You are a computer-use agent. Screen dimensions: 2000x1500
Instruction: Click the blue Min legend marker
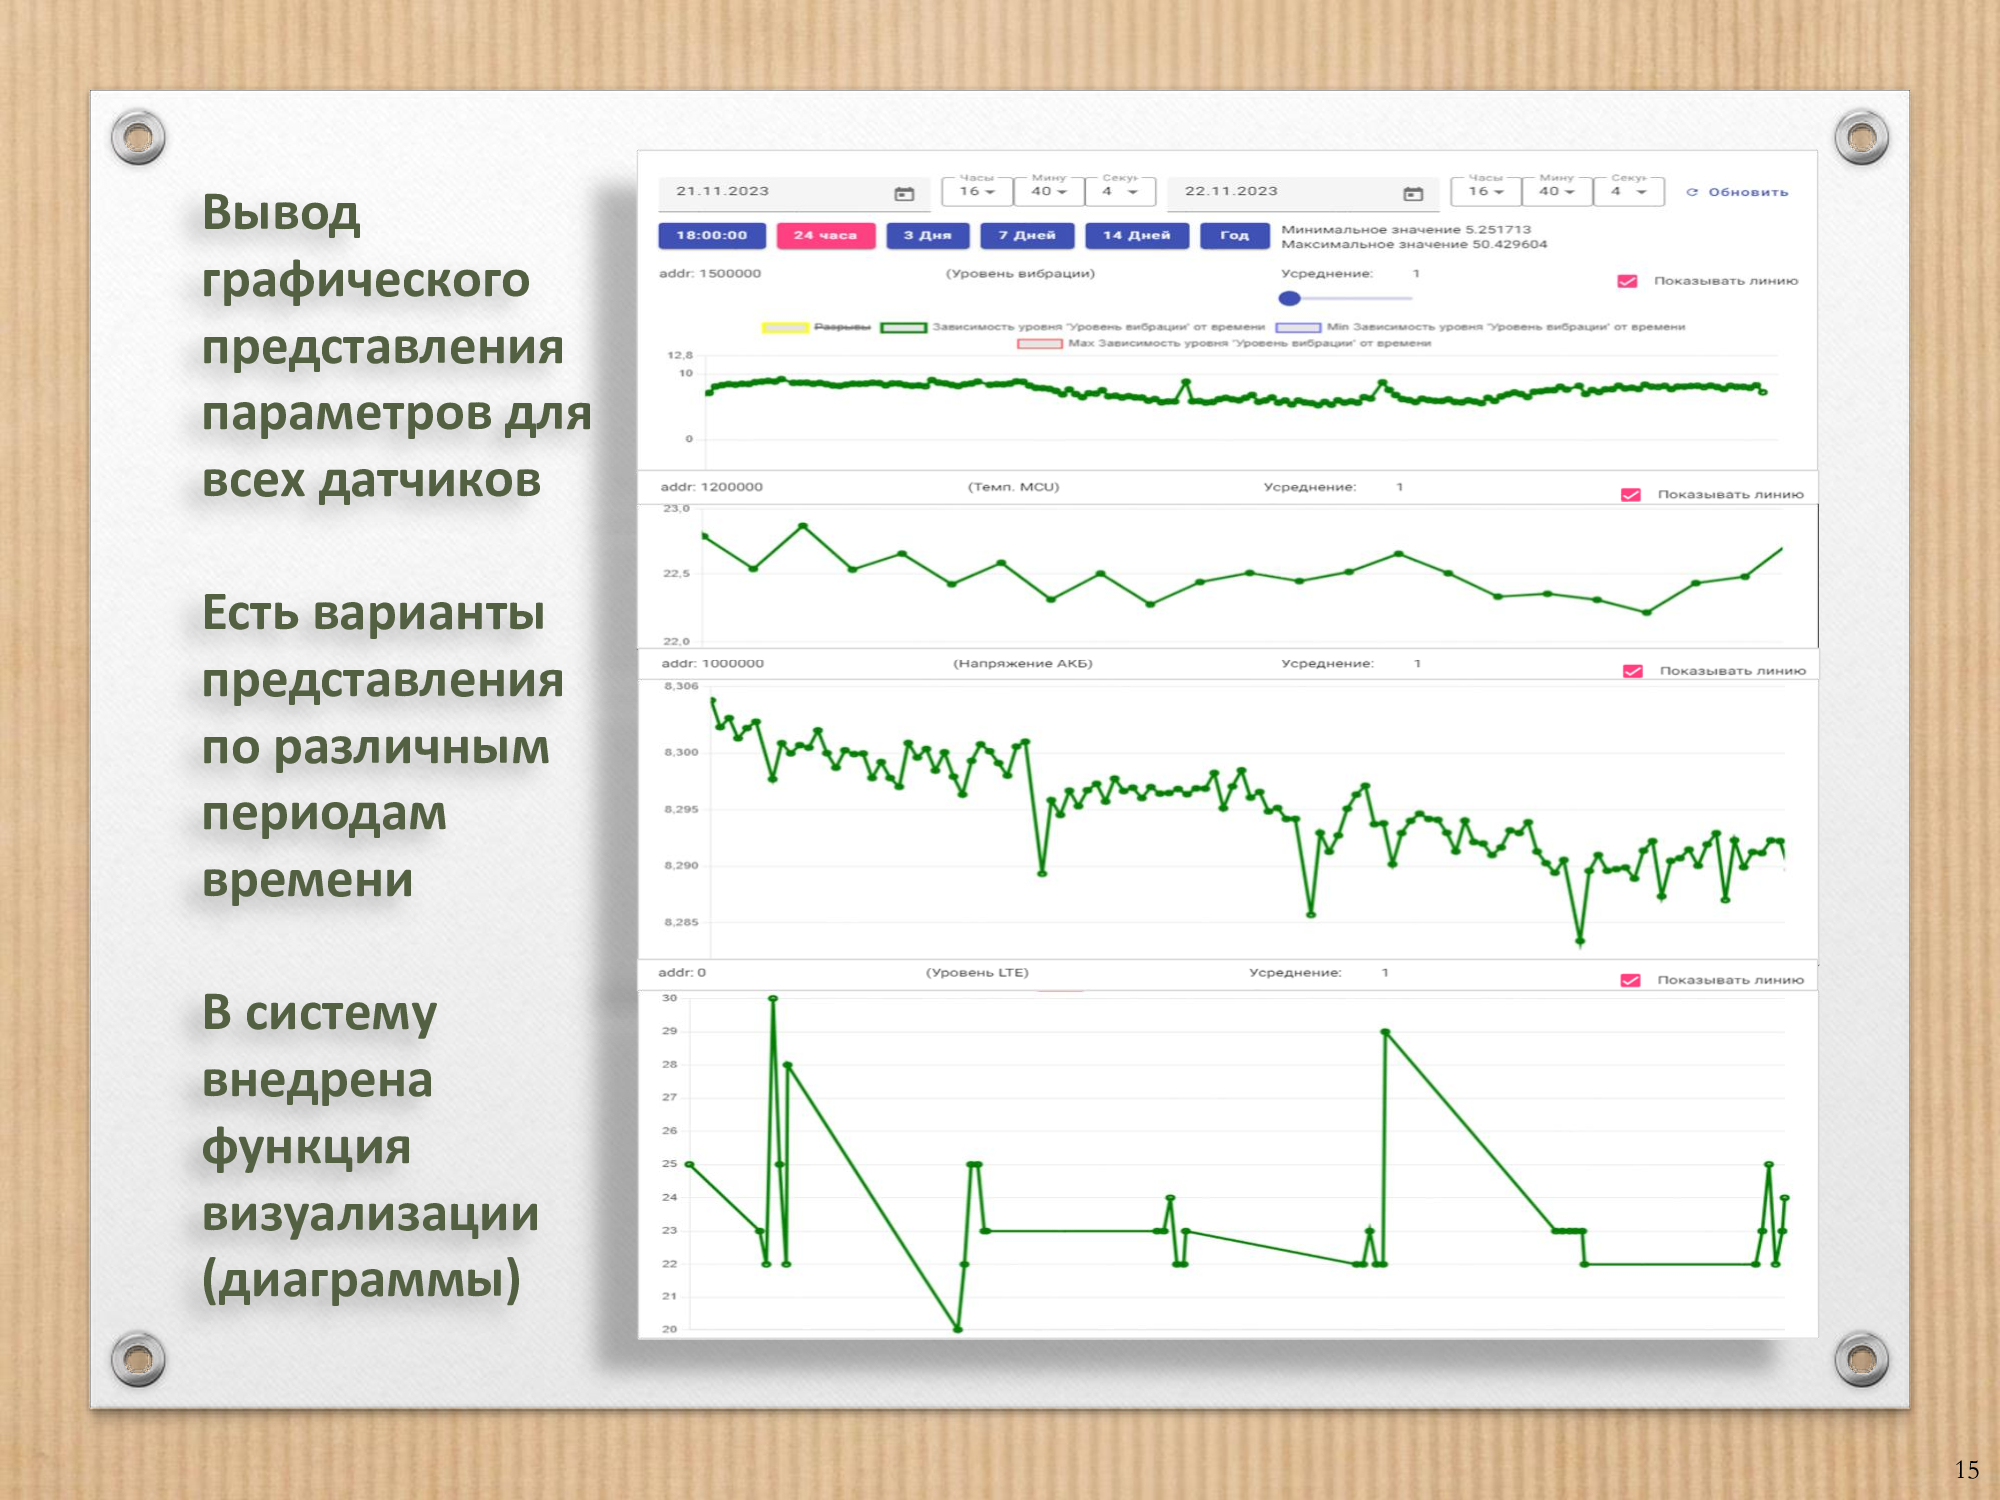pos(1298,327)
